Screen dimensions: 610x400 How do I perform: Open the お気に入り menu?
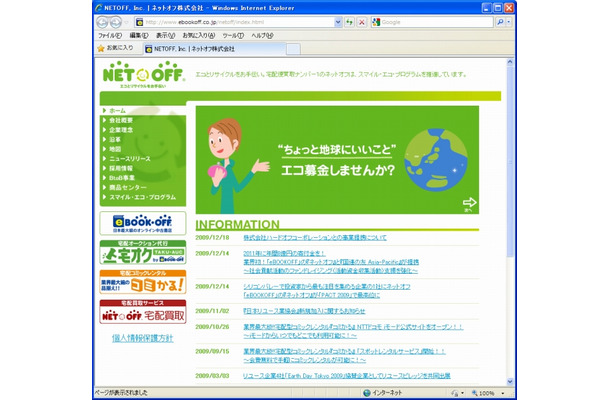click(x=199, y=35)
